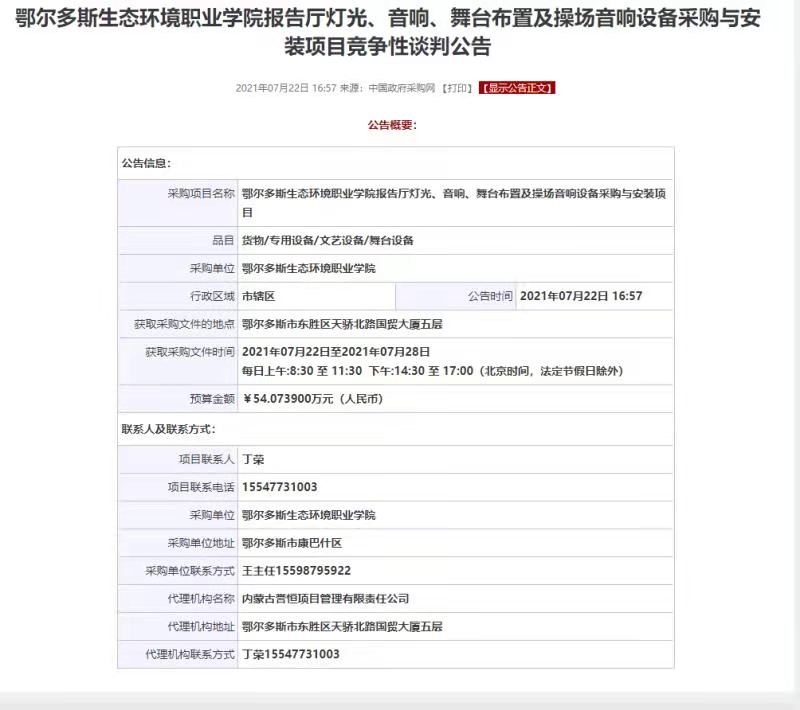Click the 【打印】 print link
The width and height of the screenshot is (800, 710).
458,88
